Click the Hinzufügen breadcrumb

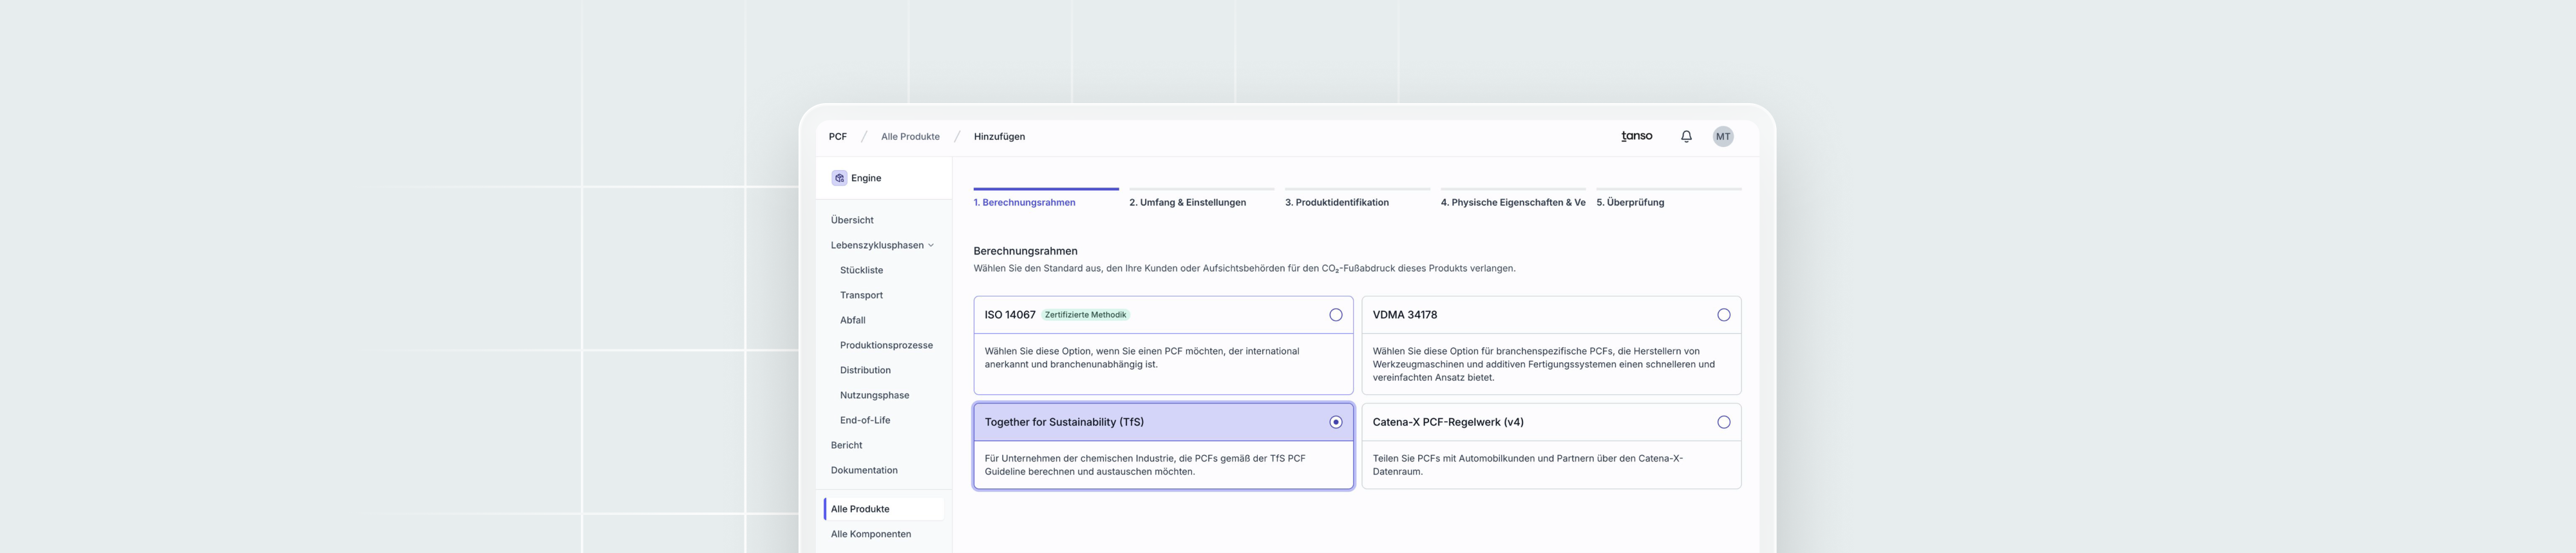999,137
